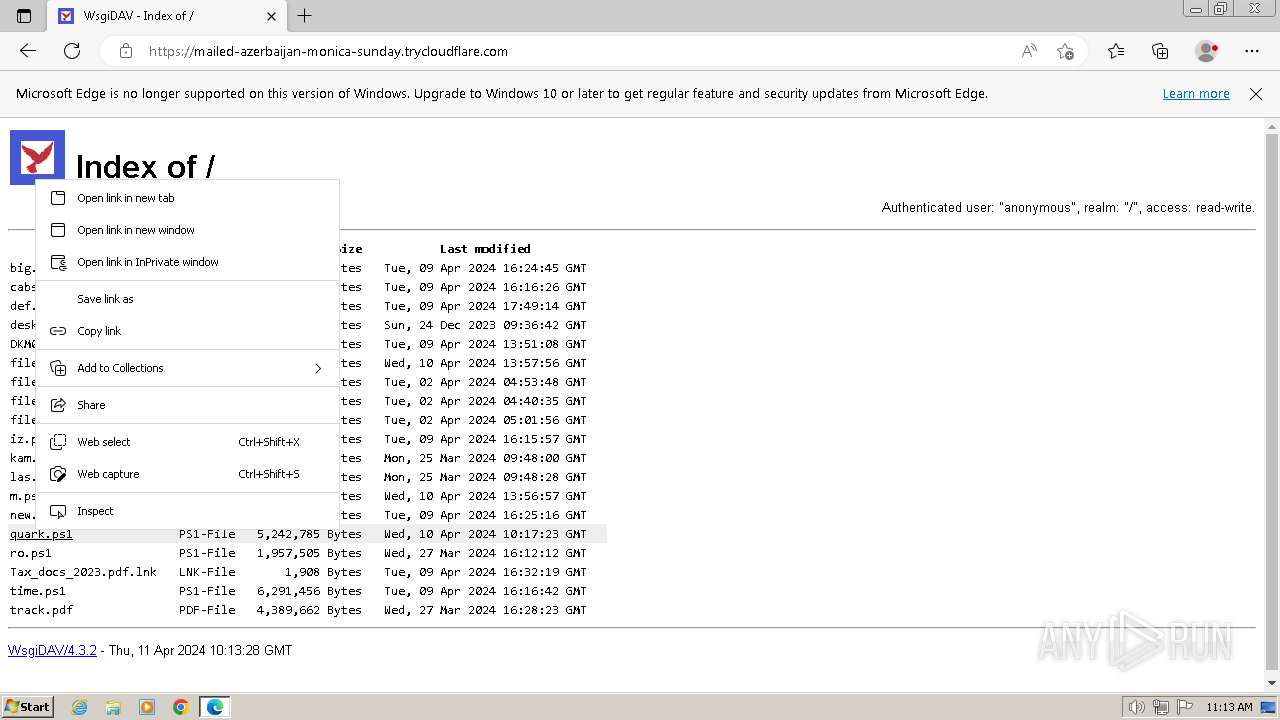Open the ro.ps1 file link
The width and height of the screenshot is (1280, 720).
[31, 553]
